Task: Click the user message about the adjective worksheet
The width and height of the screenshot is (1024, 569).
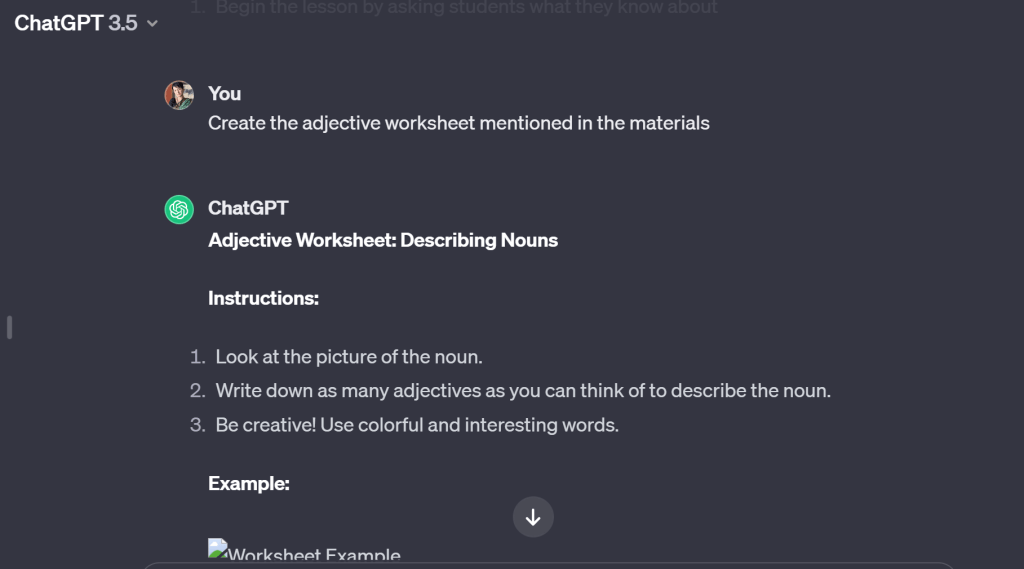Action: pos(458,124)
